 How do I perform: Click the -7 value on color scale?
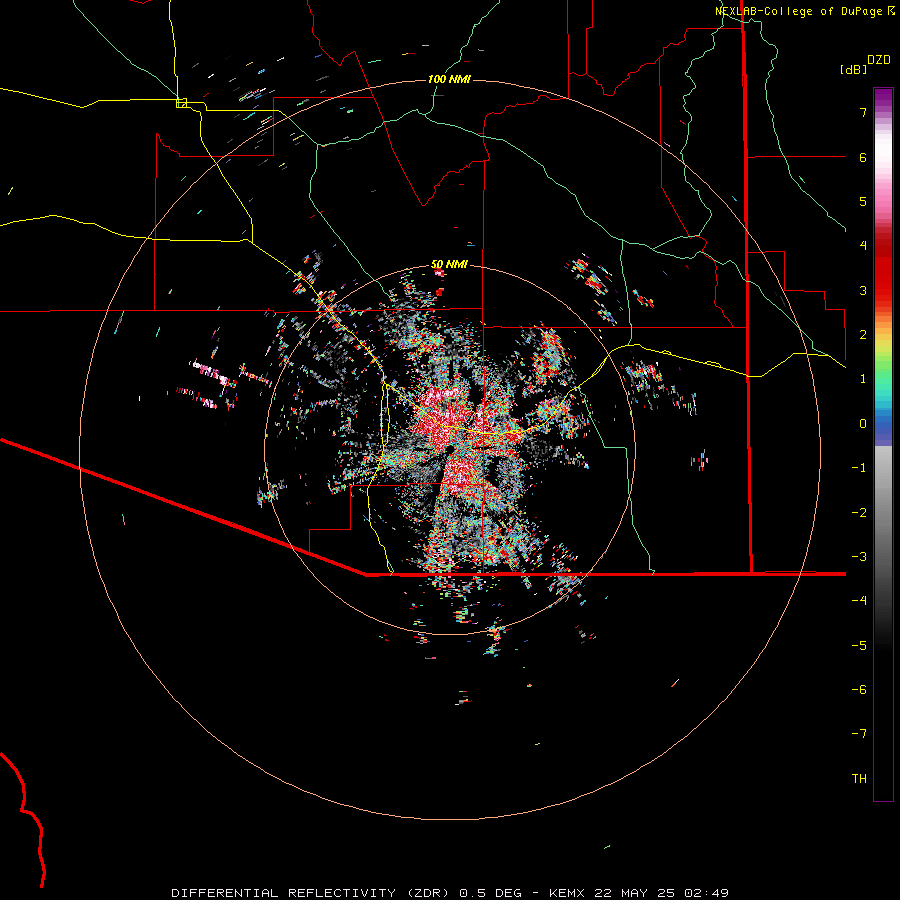859,734
